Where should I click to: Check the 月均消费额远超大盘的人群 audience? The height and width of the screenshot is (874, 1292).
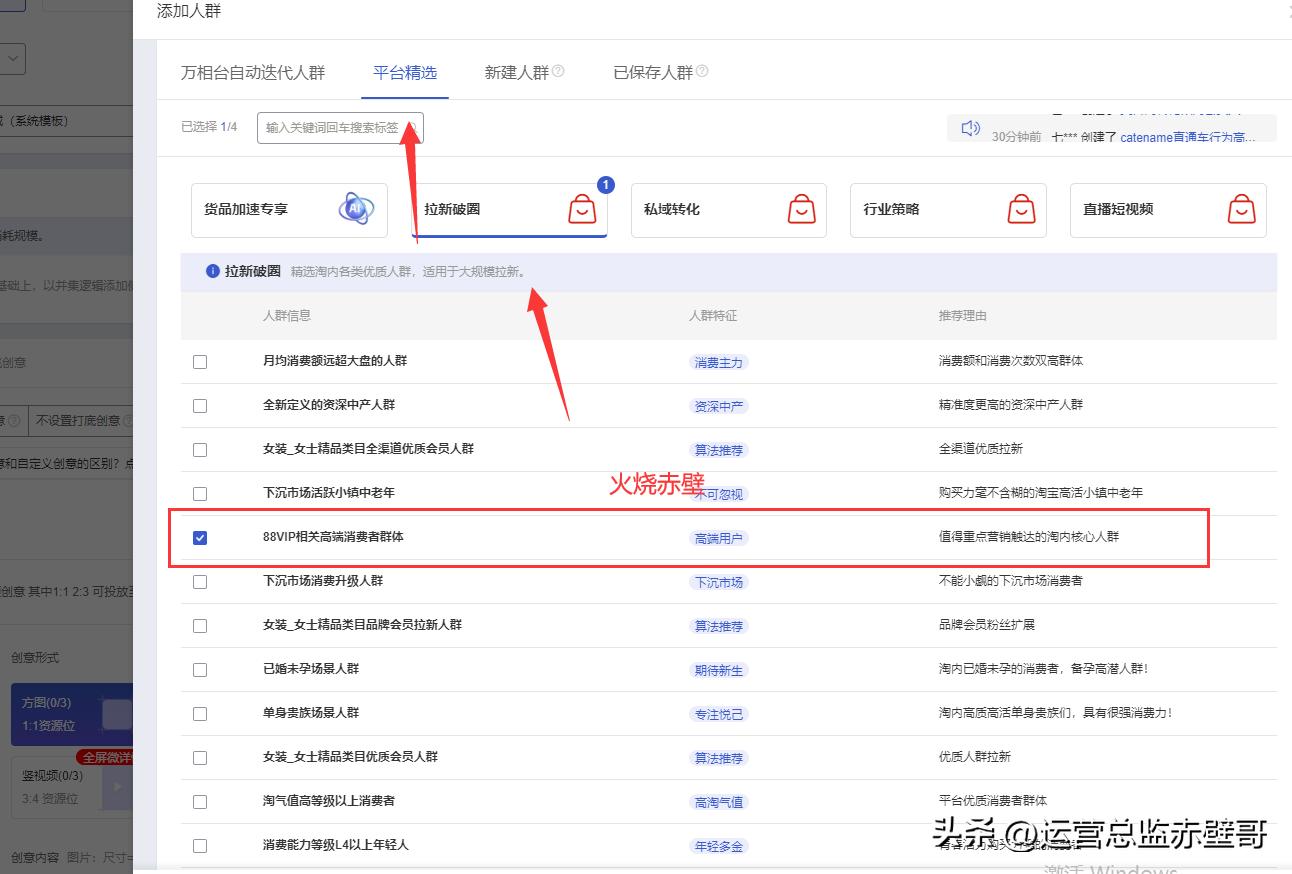click(x=201, y=362)
